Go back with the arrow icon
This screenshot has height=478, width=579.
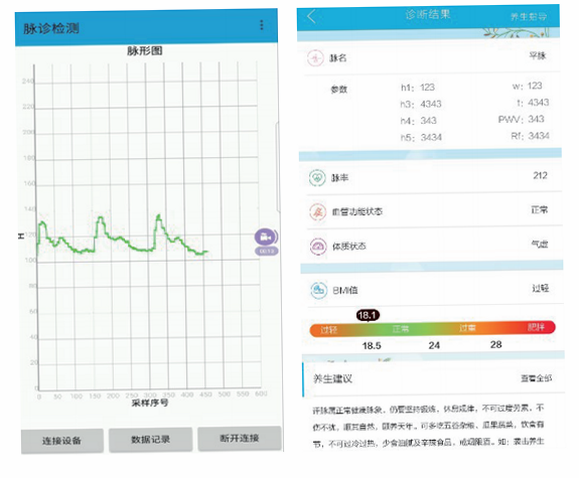[311, 16]
